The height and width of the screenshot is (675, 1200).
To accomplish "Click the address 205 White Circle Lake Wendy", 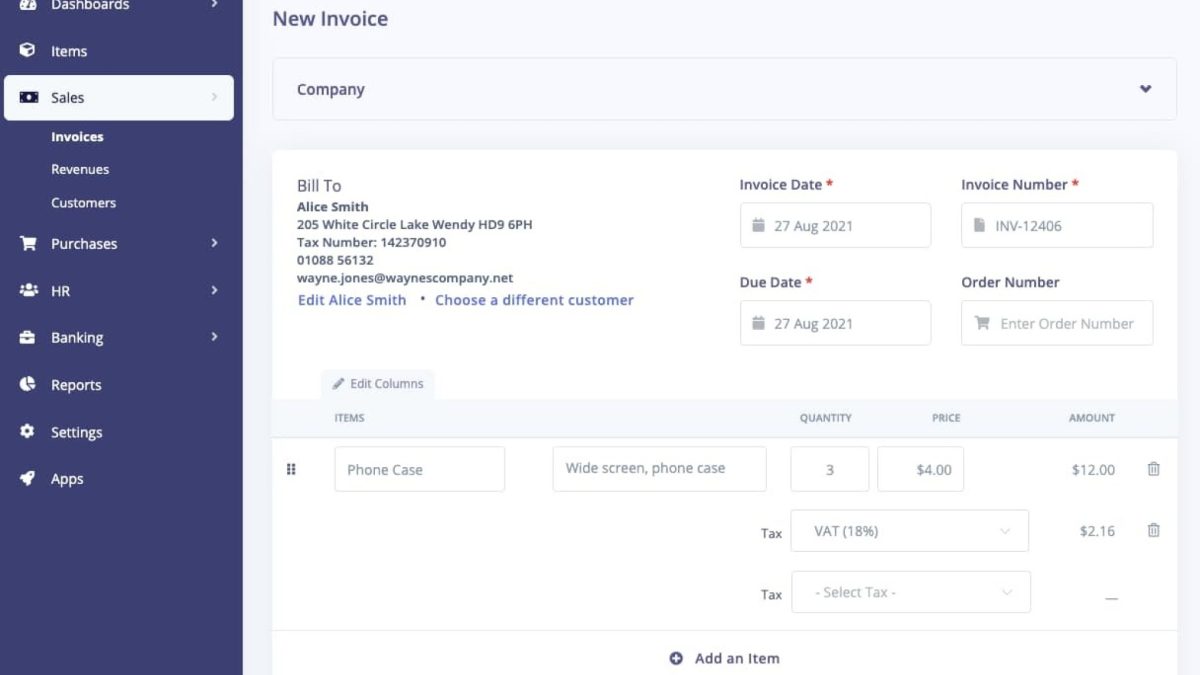I will pos(387,224).
